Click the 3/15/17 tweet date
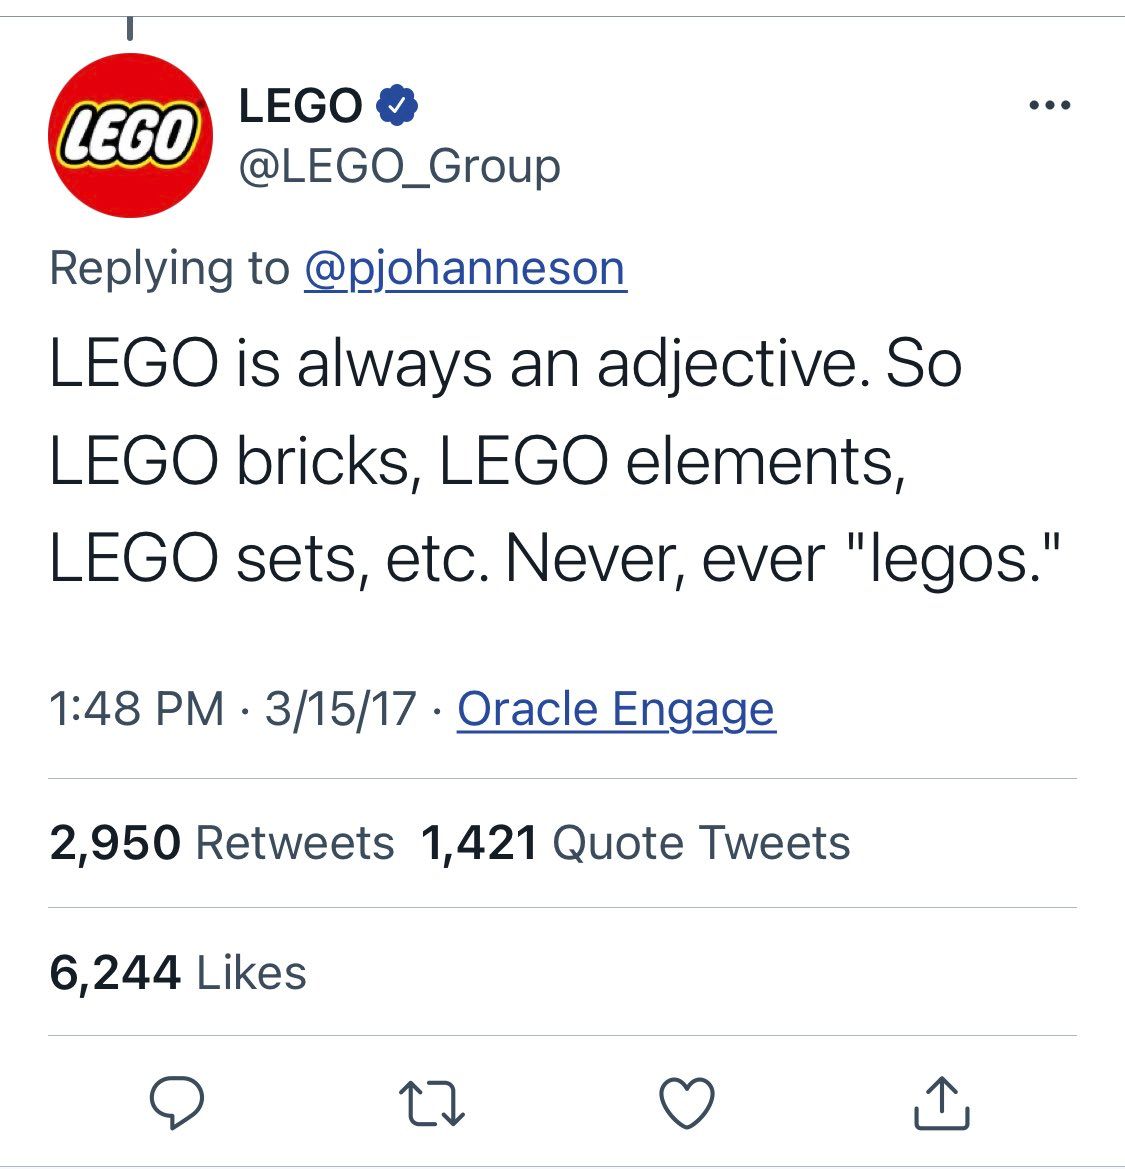The height and width of the screenshot is (1169, 1125). tap(340, 709)
